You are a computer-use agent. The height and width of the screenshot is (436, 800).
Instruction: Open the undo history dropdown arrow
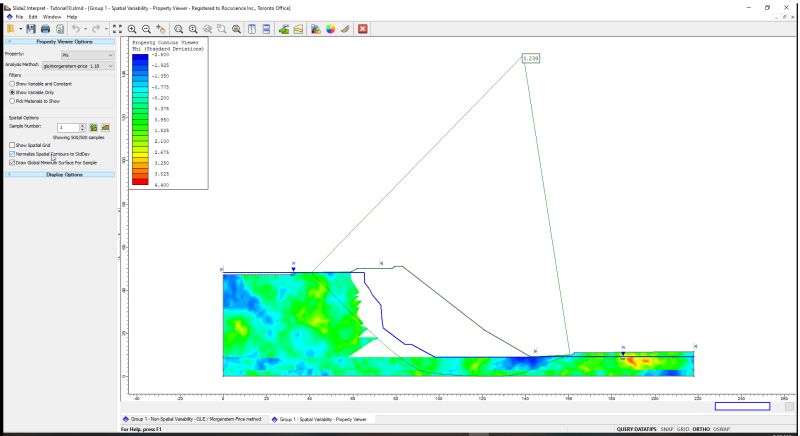(85, 29)
